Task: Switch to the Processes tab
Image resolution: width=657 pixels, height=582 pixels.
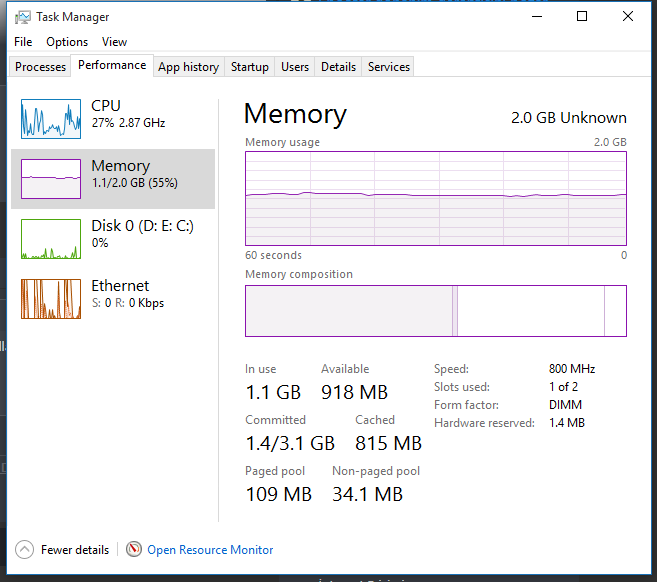Action: pos(41,67)
